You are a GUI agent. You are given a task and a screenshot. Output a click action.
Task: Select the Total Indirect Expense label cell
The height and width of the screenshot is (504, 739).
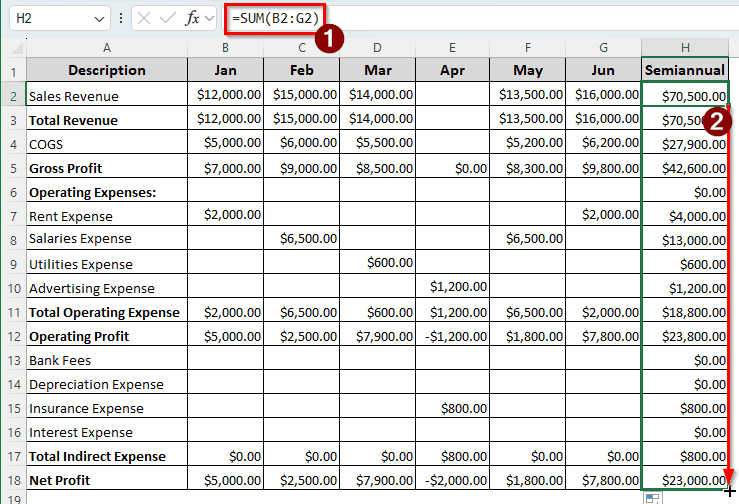107,454
